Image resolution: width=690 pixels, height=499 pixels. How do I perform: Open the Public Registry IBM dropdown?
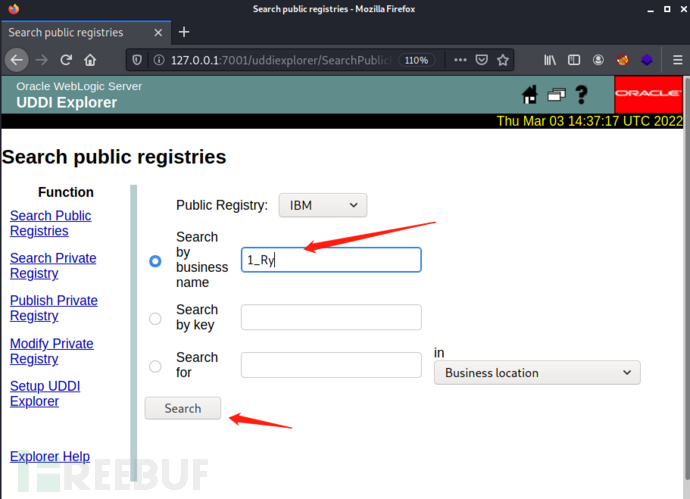click(323, 205)
